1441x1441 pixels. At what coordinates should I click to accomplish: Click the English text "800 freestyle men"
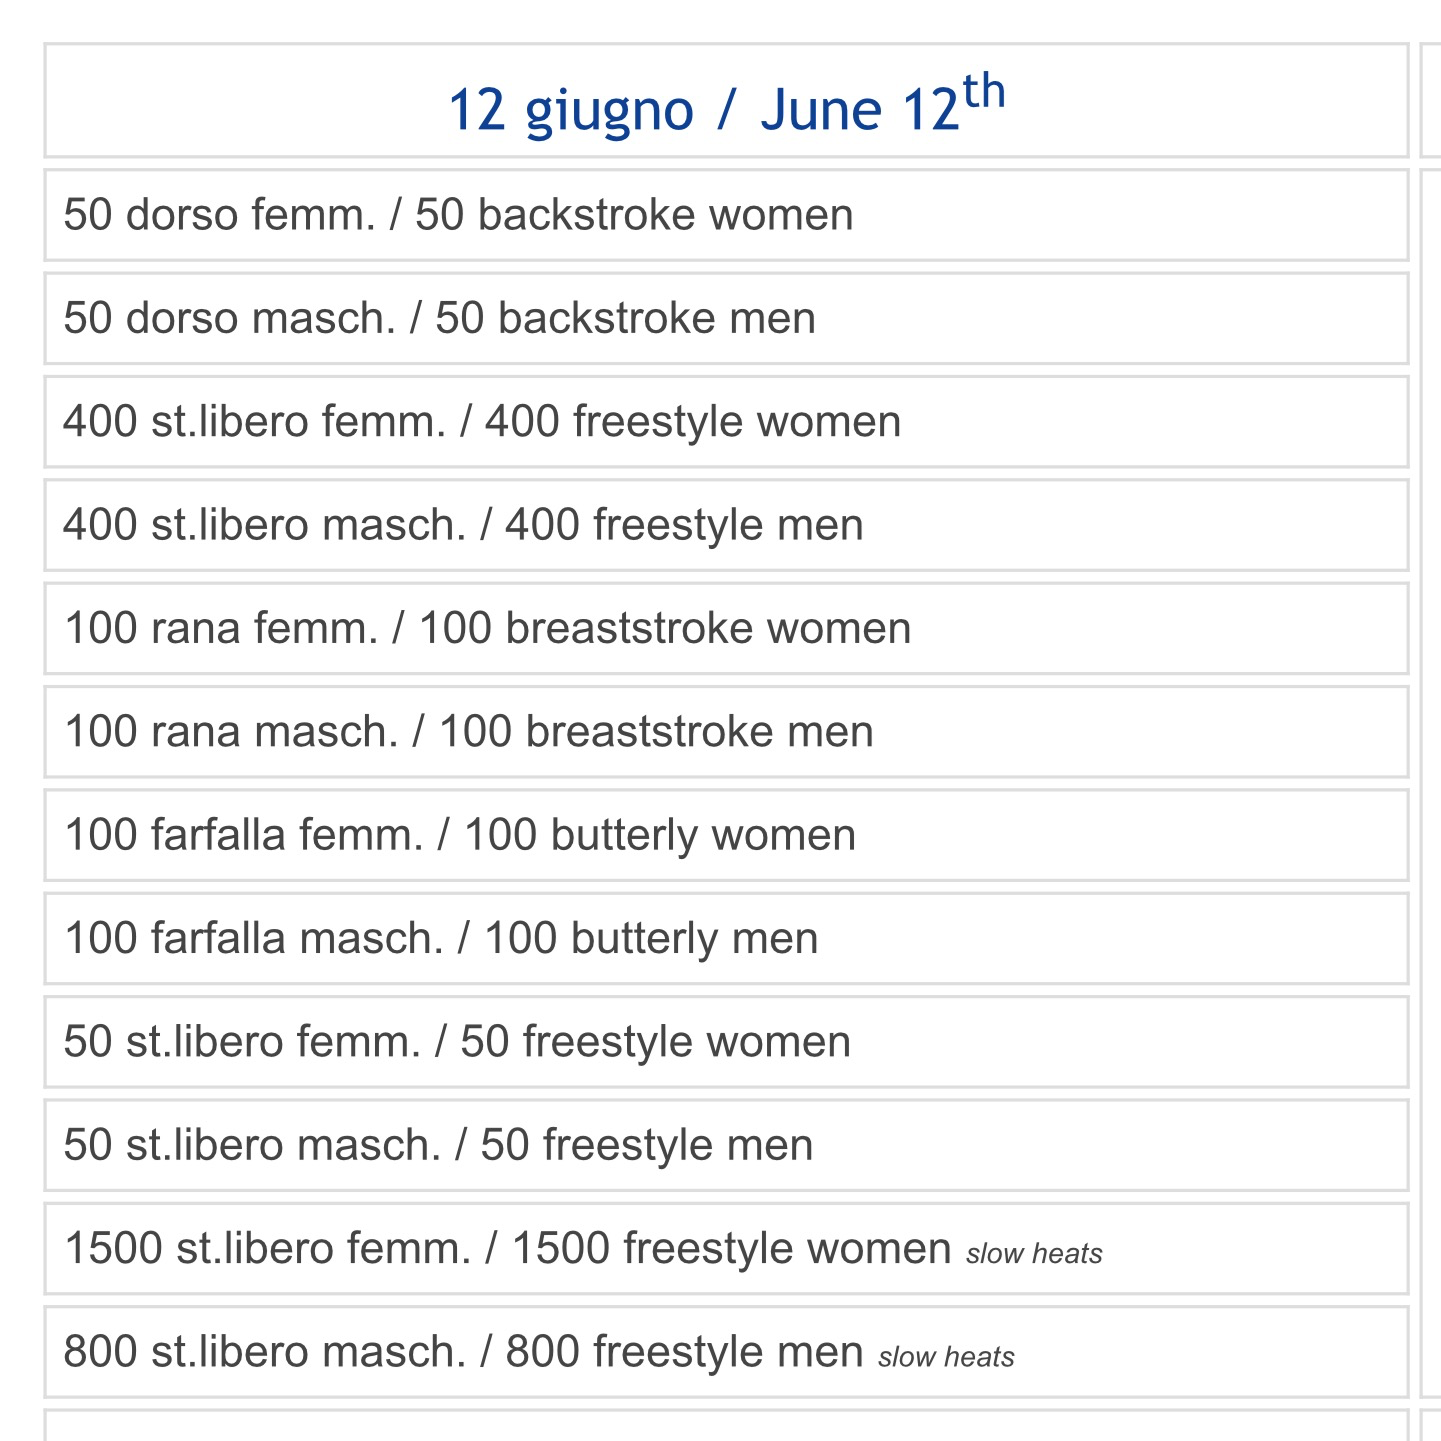[x=684, y=1352]
